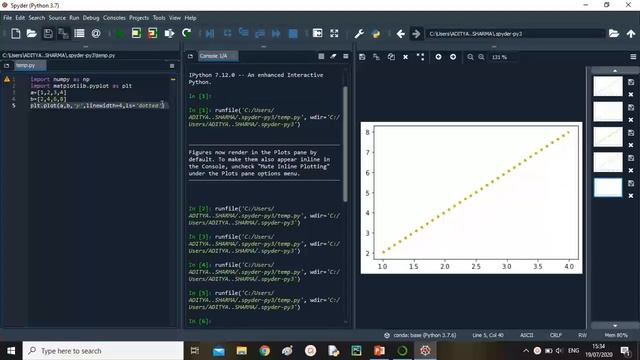Open the Projects menu
Viewport: 640px width, 360px height.
click(139, 18)
